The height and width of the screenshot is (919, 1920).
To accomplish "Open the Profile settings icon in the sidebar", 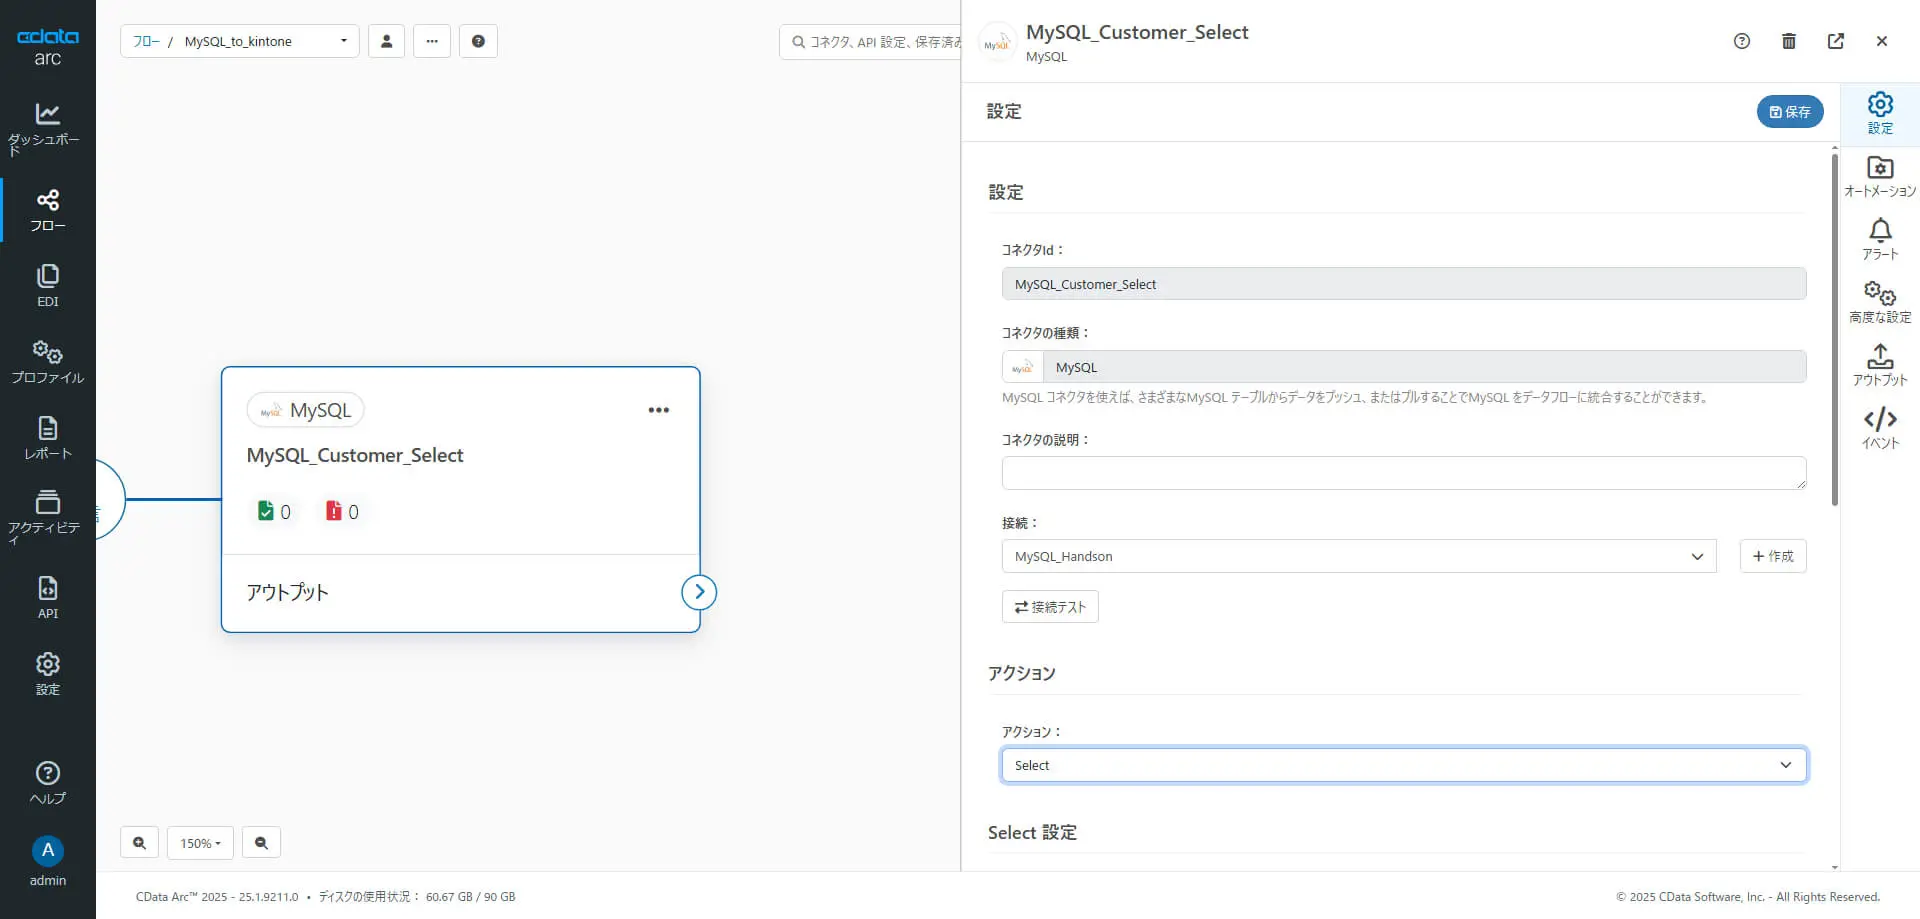I will 47,361.
